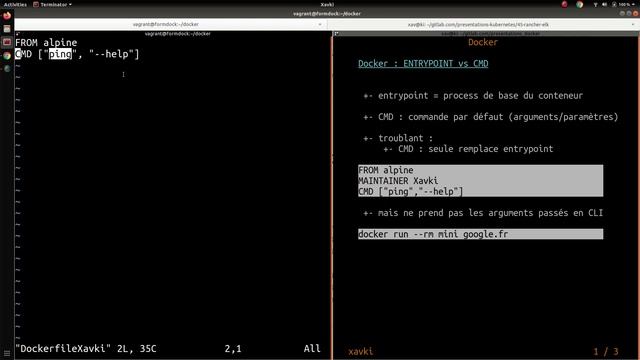Click the highlighted 'ping' word in vim
This screenshot has width=640, height=360.
coord(60,54)
